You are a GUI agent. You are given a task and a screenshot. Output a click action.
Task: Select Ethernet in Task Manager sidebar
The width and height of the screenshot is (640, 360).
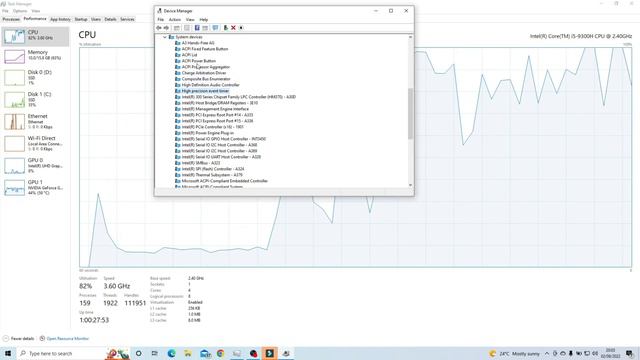point(36,122)
